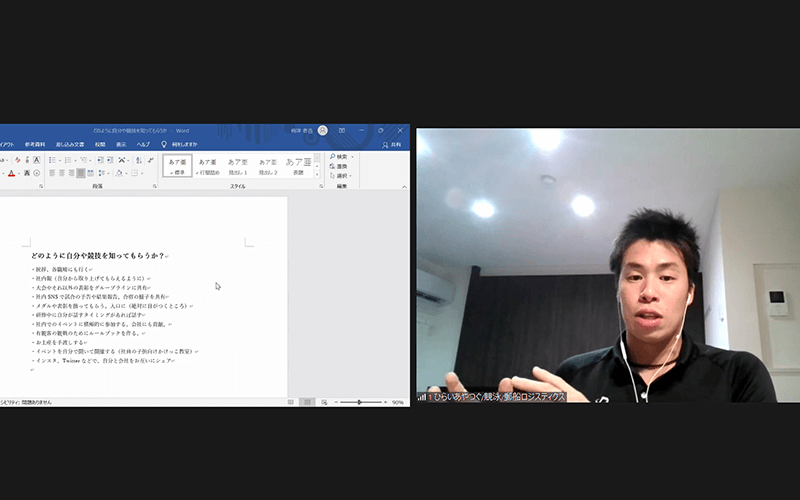Image resolution: width=800 pixels, height=500 pixels.
Task: Apply borders to paragraph
Action: 134,173
